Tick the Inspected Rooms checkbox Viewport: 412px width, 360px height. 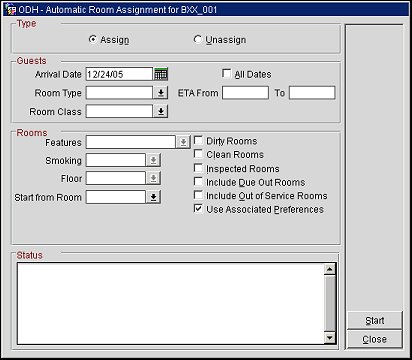point(198,168)
